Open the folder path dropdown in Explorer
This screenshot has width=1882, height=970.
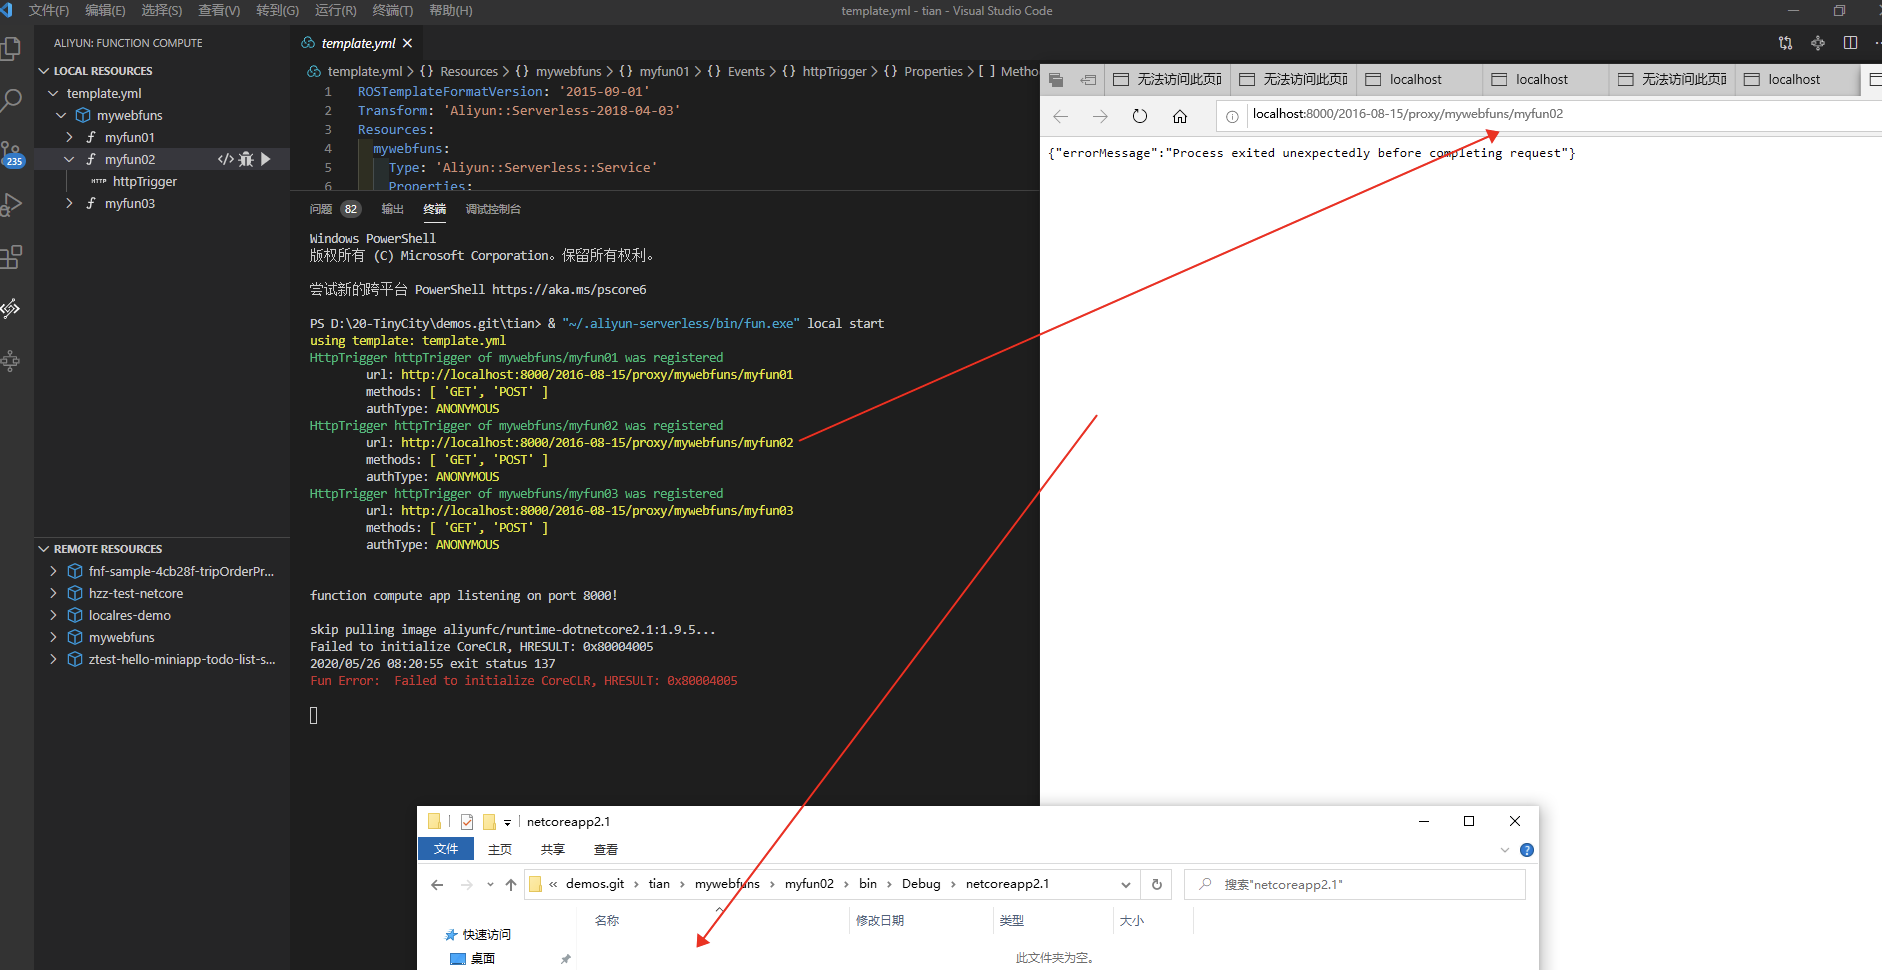coord(1125,884)
